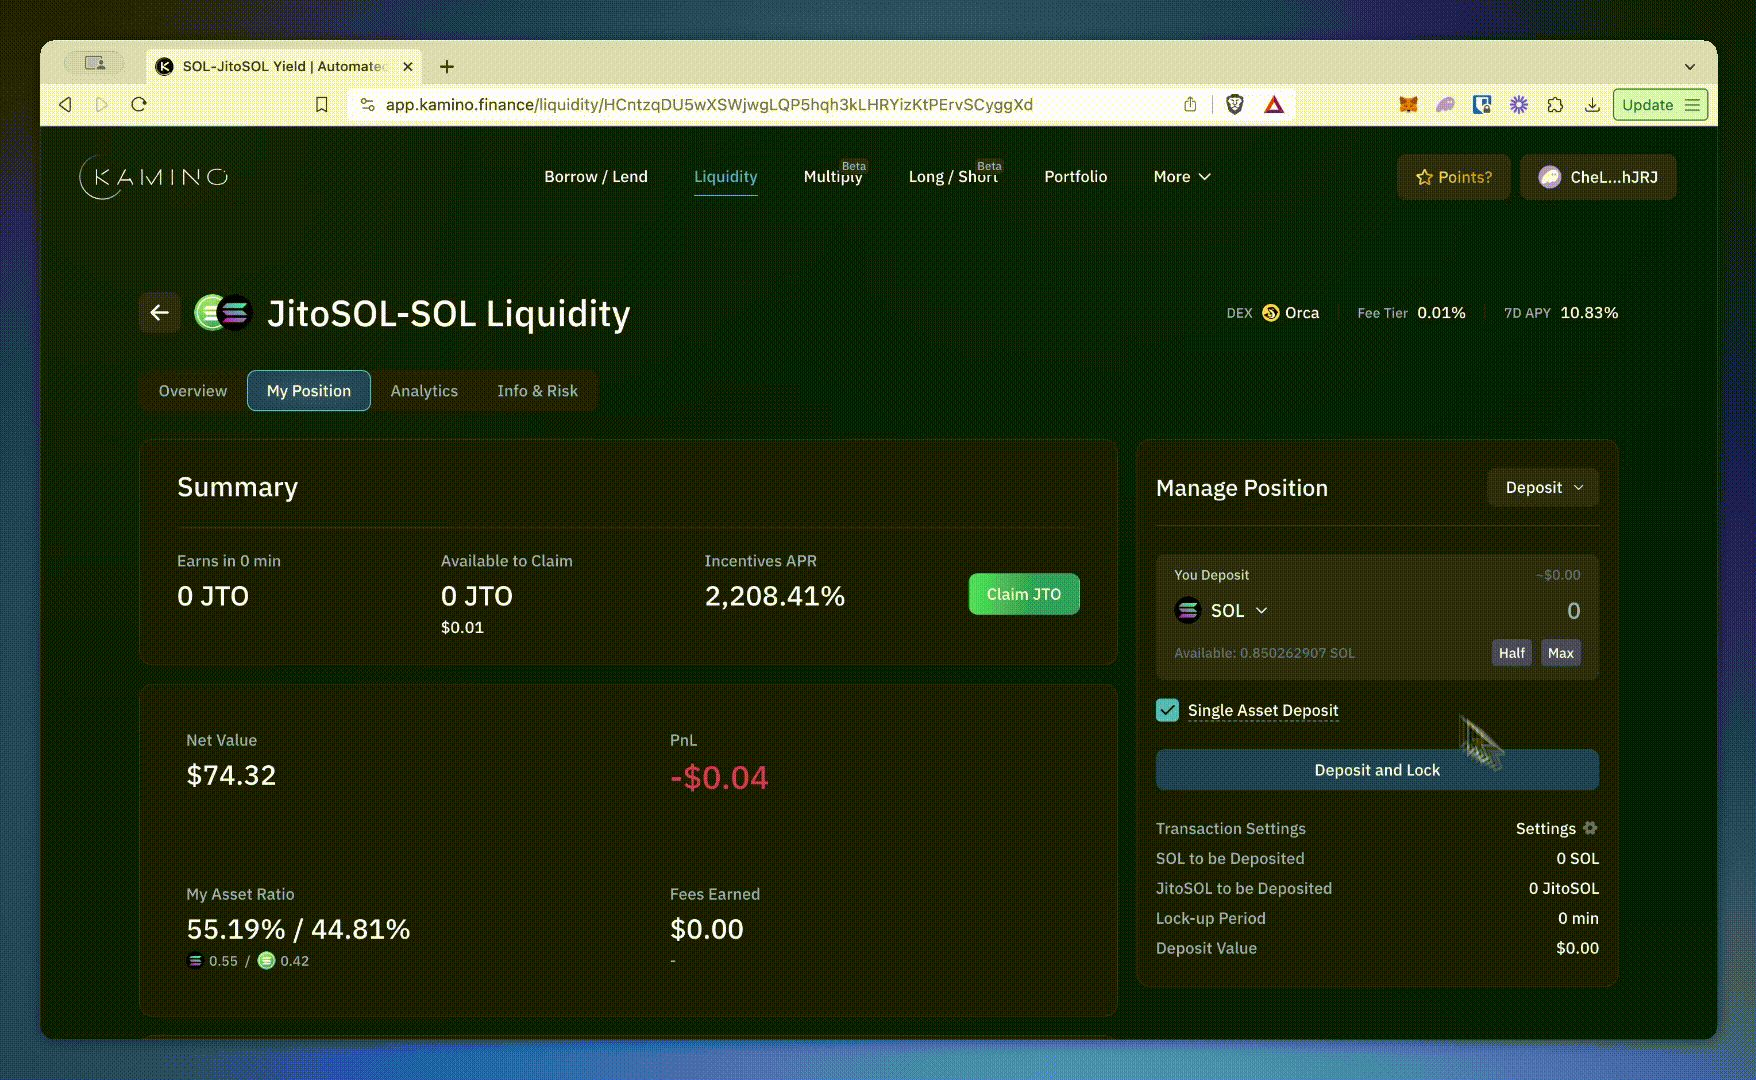Expand the More navigation menu
The width and height of the screenshot is (1756, 1080).
[x=1181, y=177]
